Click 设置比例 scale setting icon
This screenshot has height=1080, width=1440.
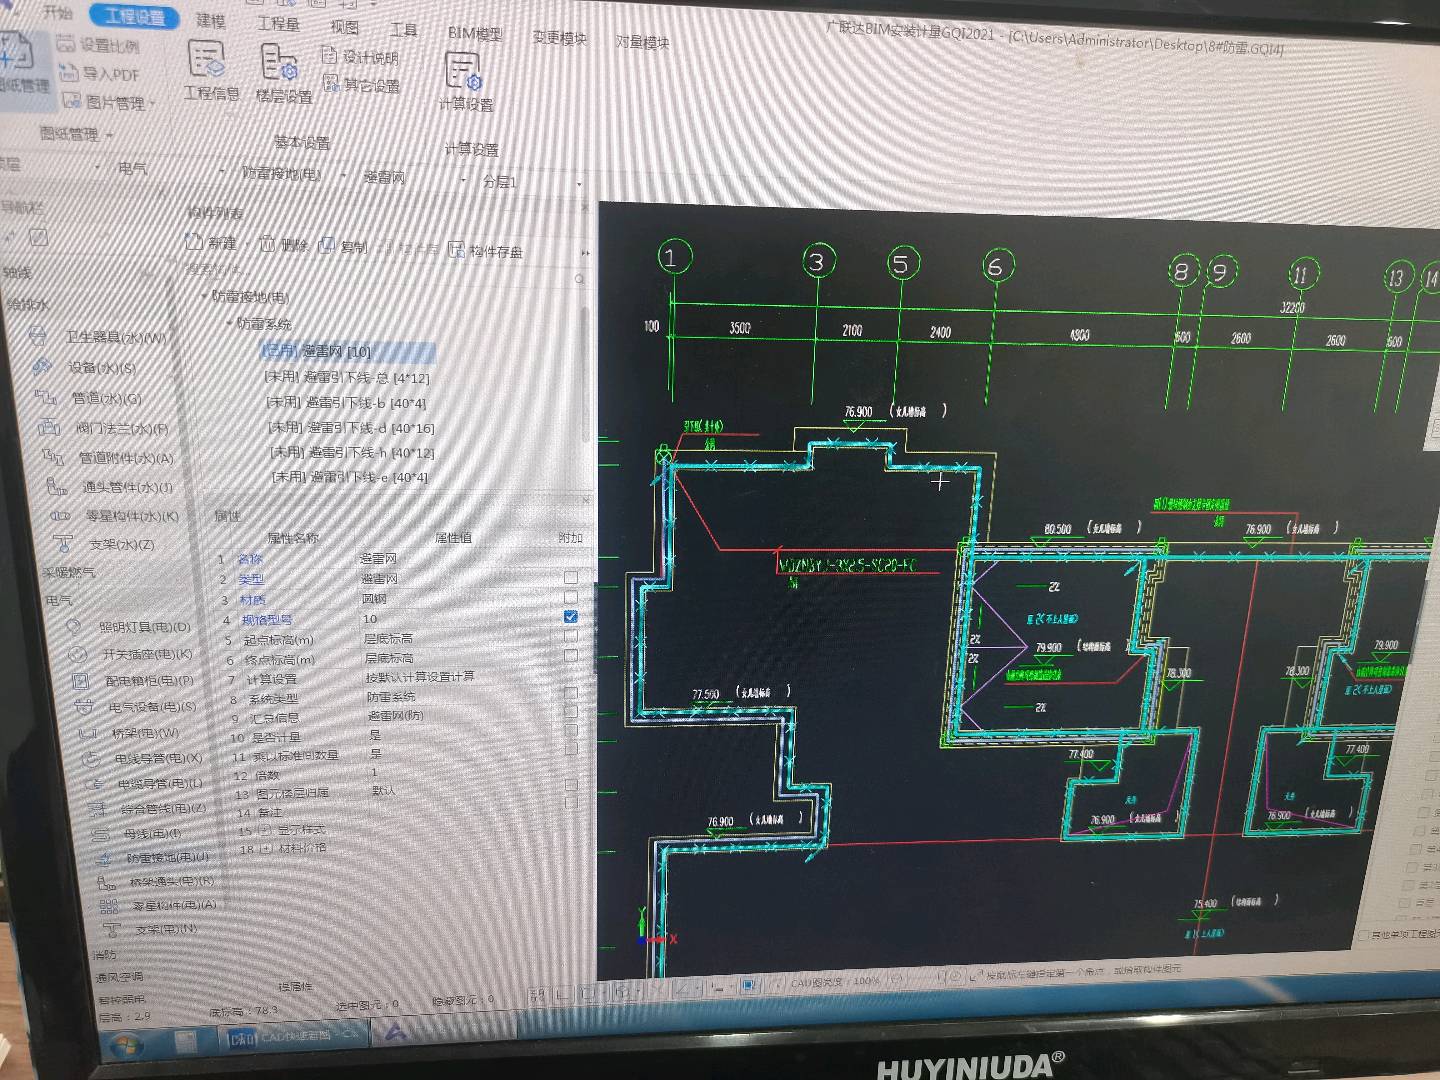[x=66, y=43]
